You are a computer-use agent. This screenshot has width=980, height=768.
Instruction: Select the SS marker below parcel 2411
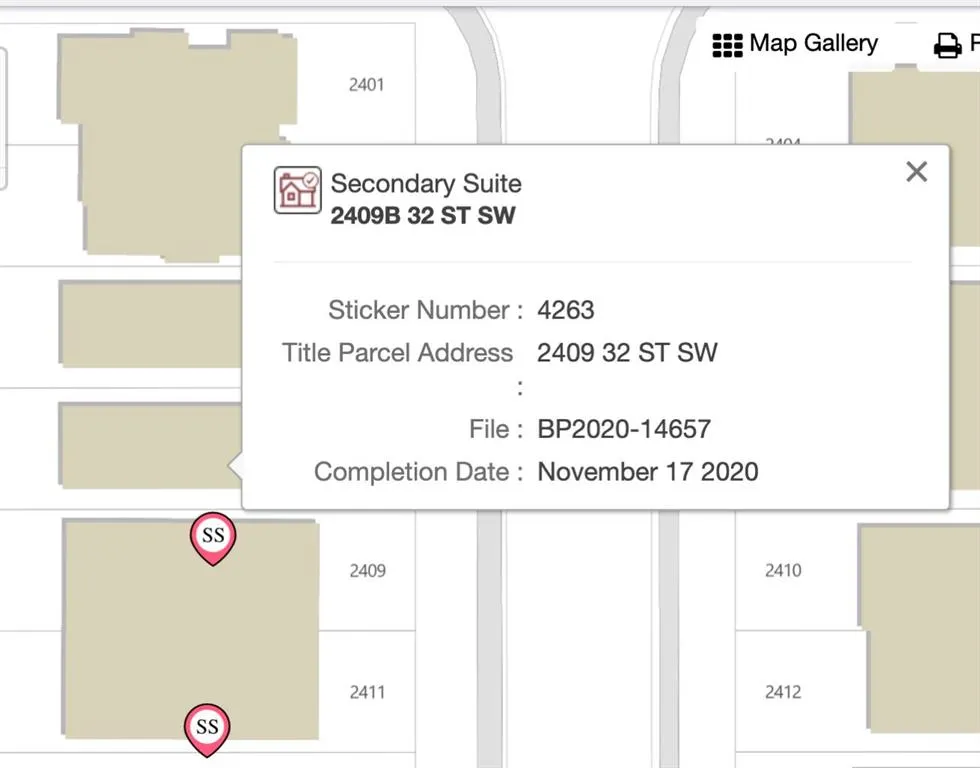click(x=207, y=728)
